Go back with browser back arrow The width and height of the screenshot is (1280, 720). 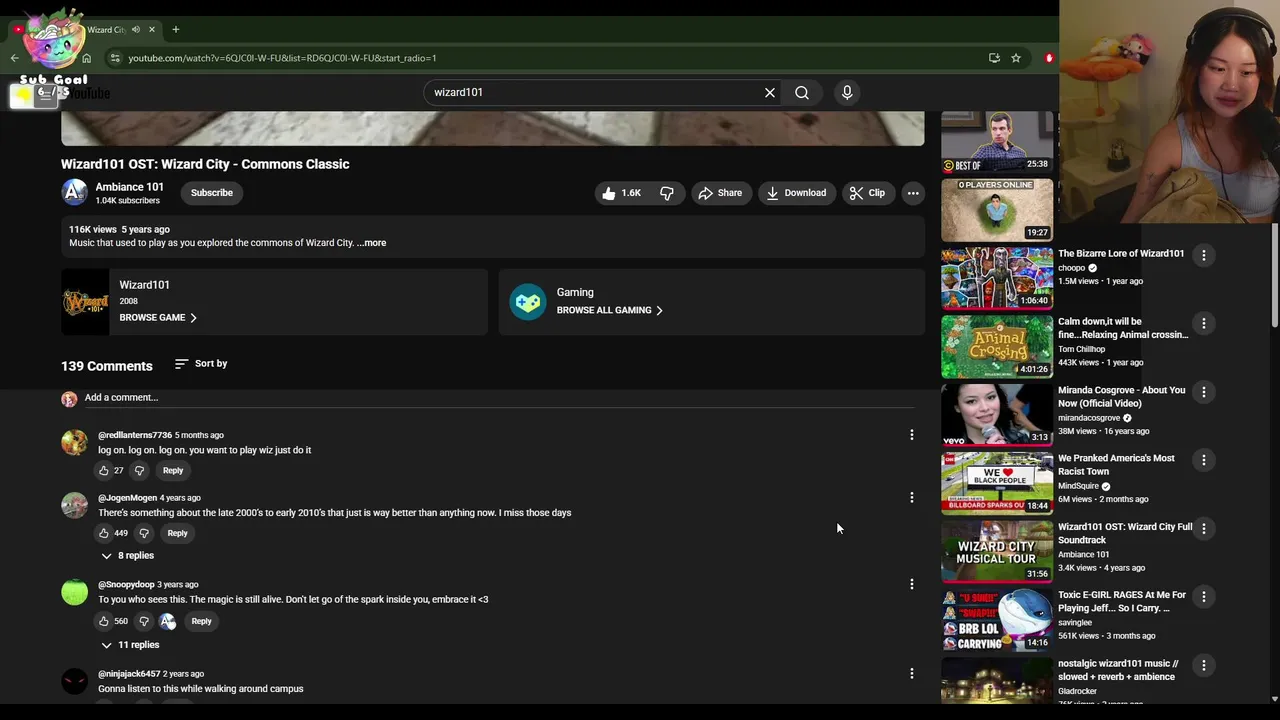15,58
